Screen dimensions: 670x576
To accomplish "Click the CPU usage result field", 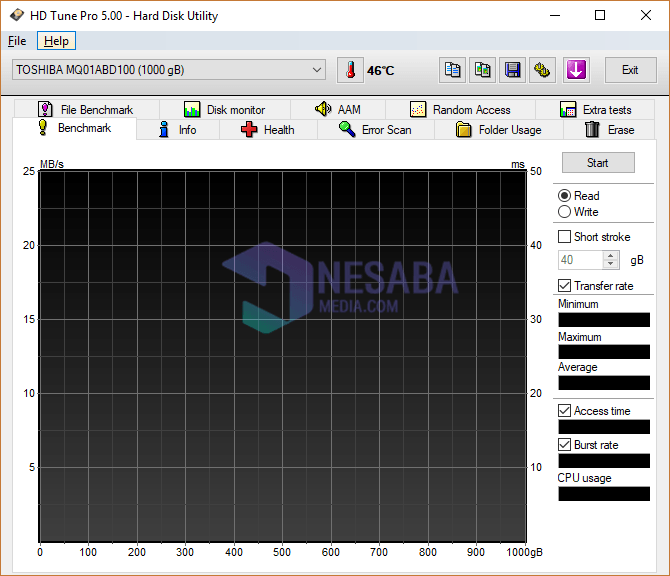I will click(604, 494).
